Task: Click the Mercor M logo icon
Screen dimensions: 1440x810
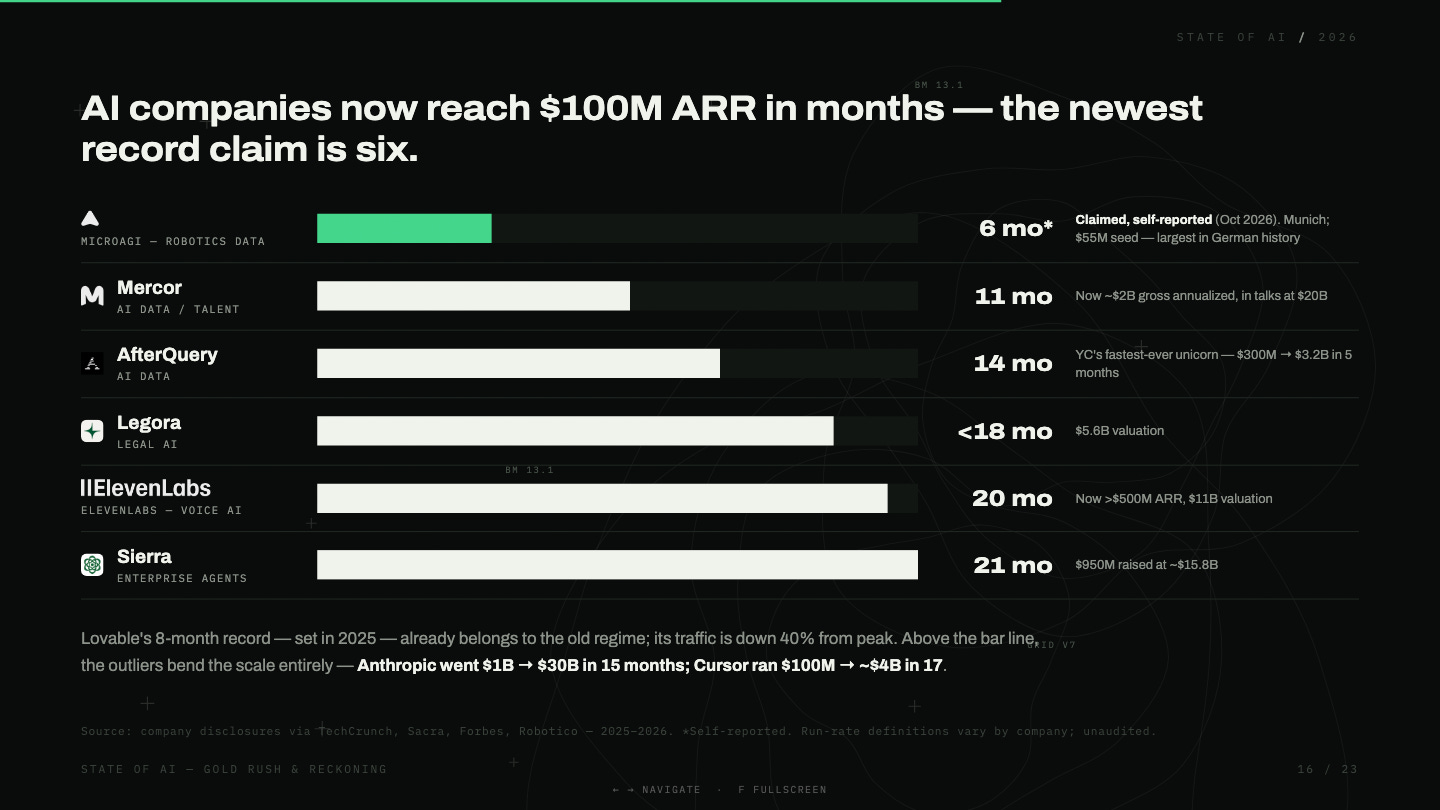Action: [x=92, y=295]
